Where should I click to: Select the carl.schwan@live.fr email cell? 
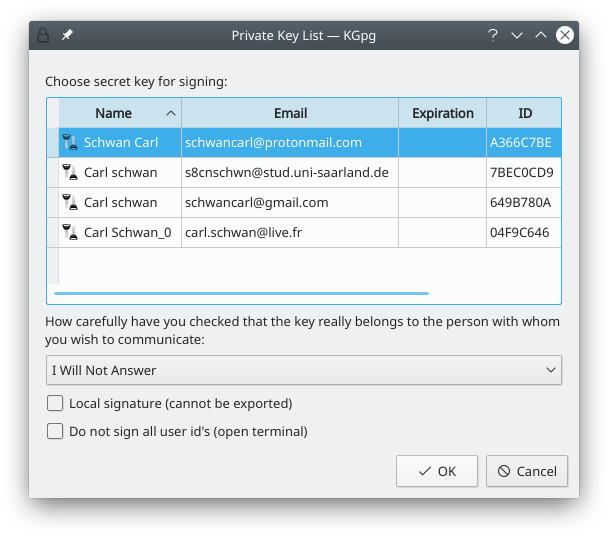(x=243, y=233)
